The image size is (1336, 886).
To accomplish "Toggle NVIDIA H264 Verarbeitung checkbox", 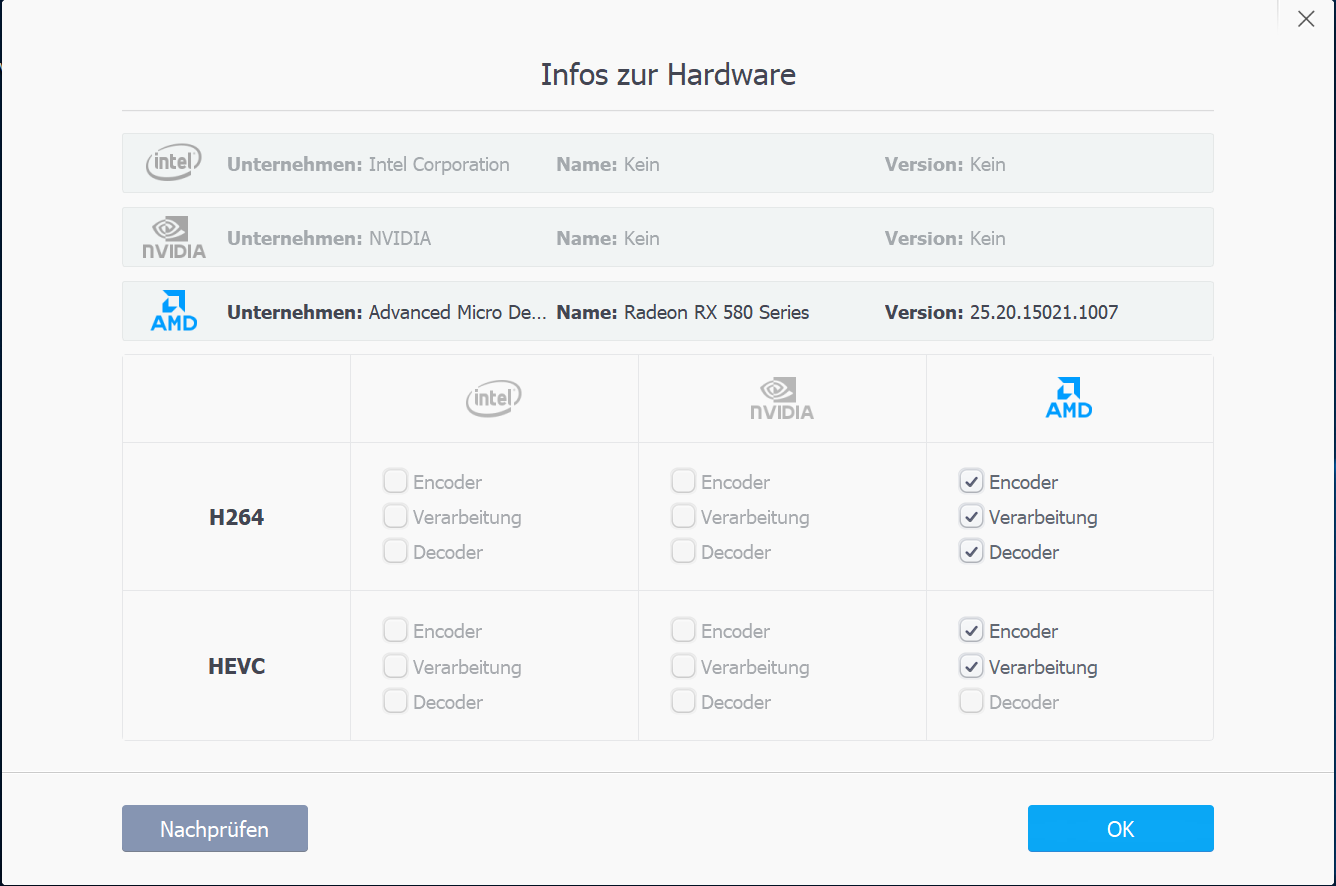I will coord(683,517).
